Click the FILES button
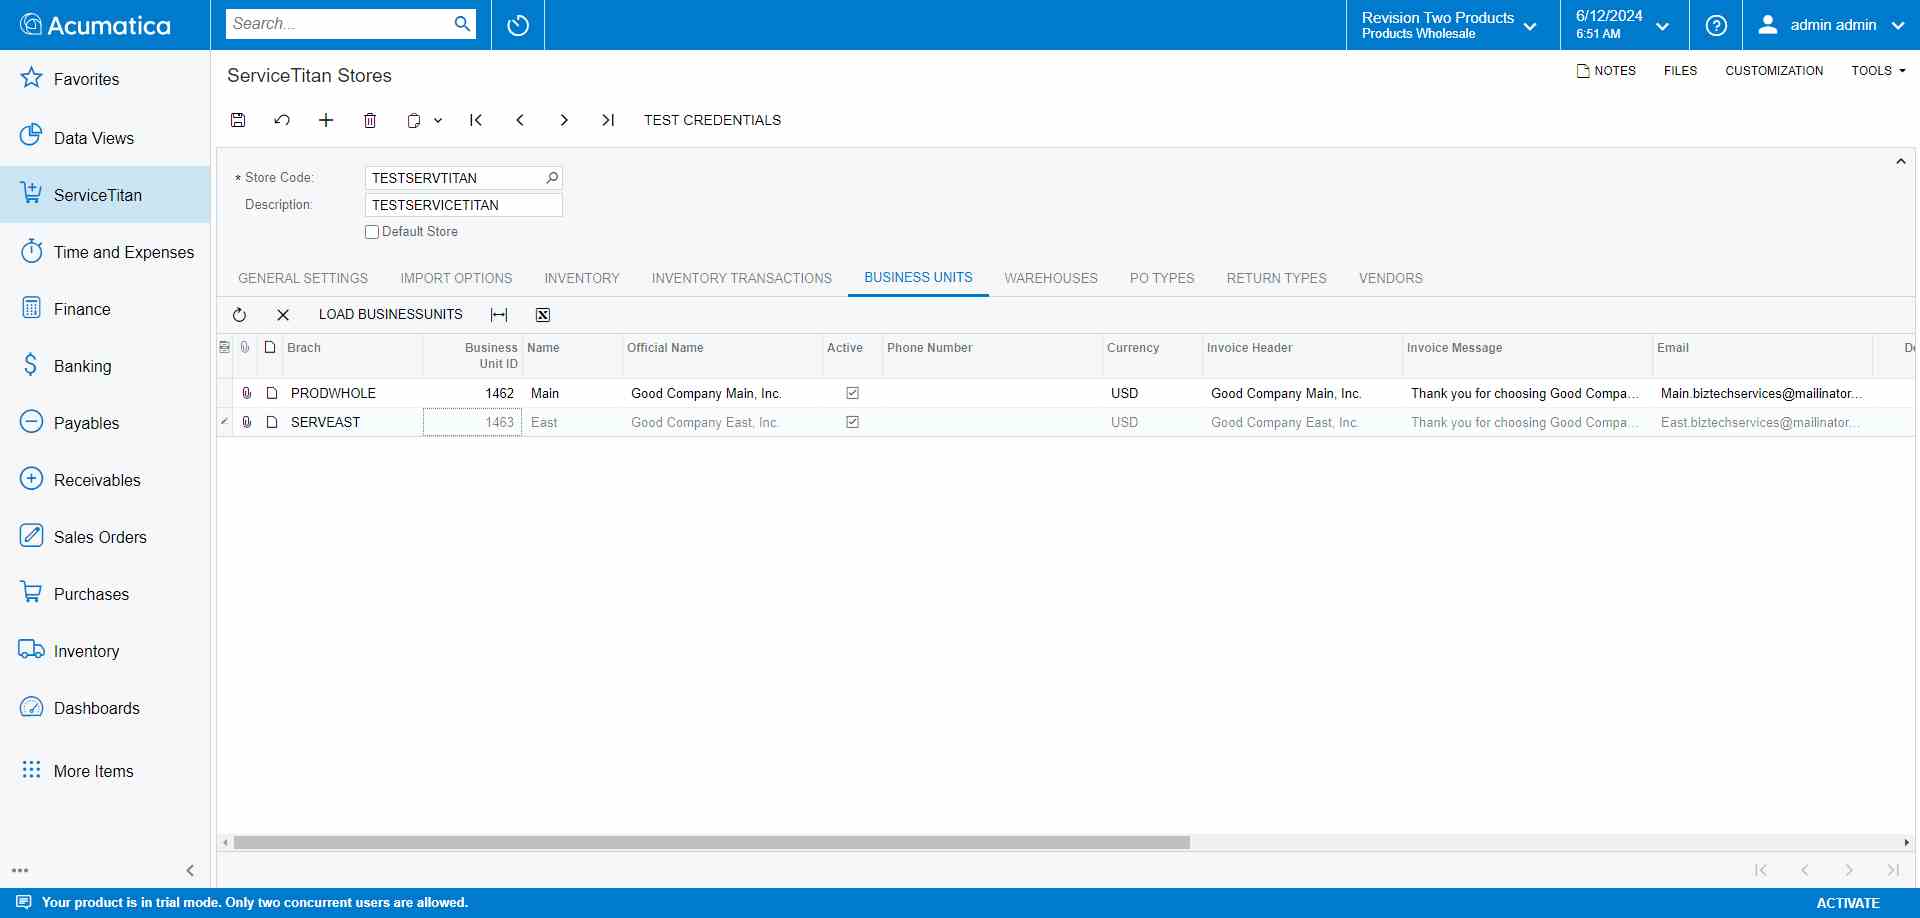Image resolution: width=1920 pixels, height=918 pixels. (1680, 71)
